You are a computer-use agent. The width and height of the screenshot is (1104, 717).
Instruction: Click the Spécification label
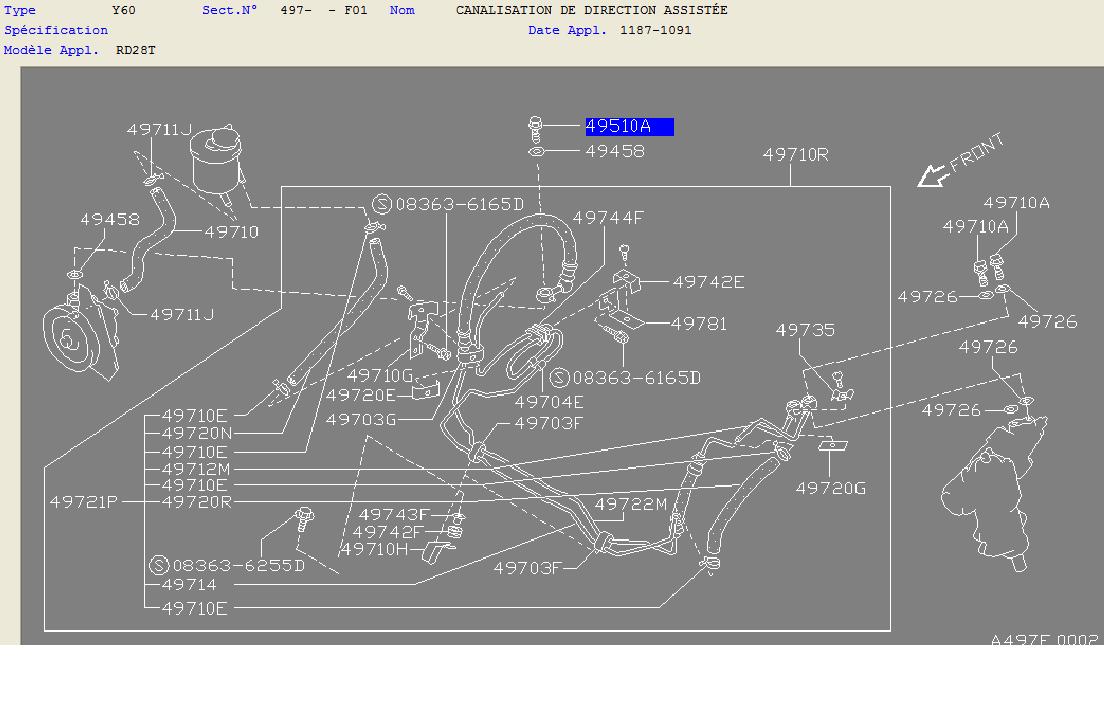point(56,30)
